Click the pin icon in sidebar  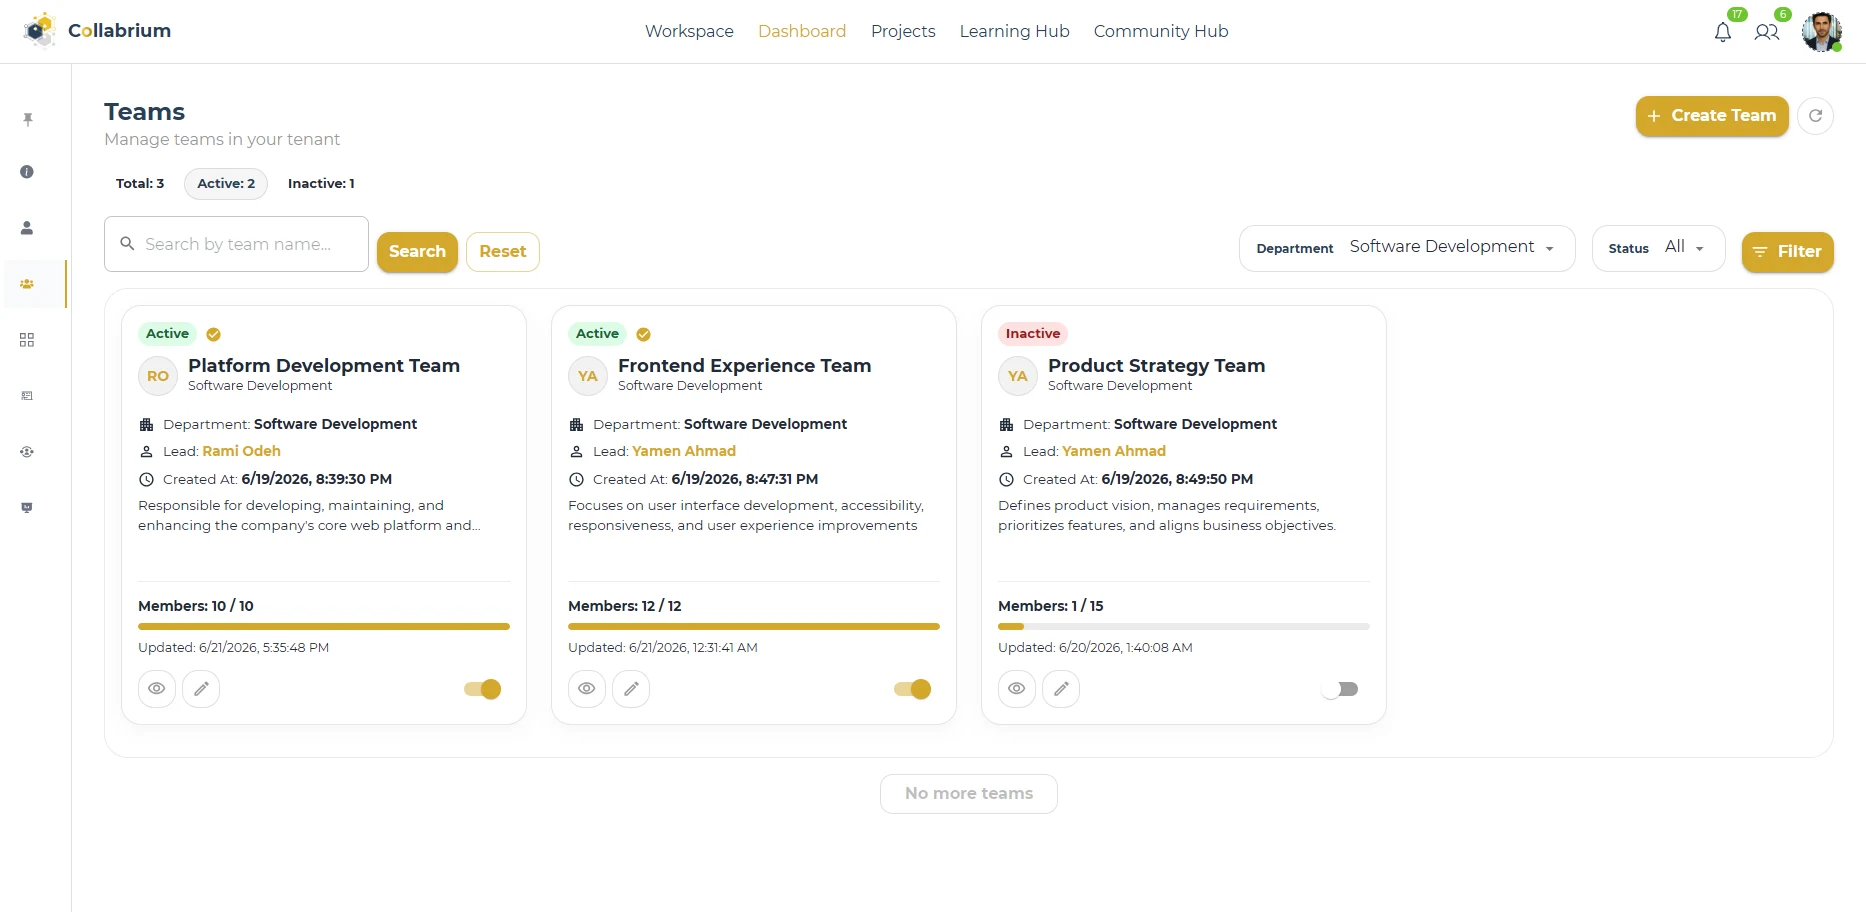pyautogui.click(x=28, y=120)
